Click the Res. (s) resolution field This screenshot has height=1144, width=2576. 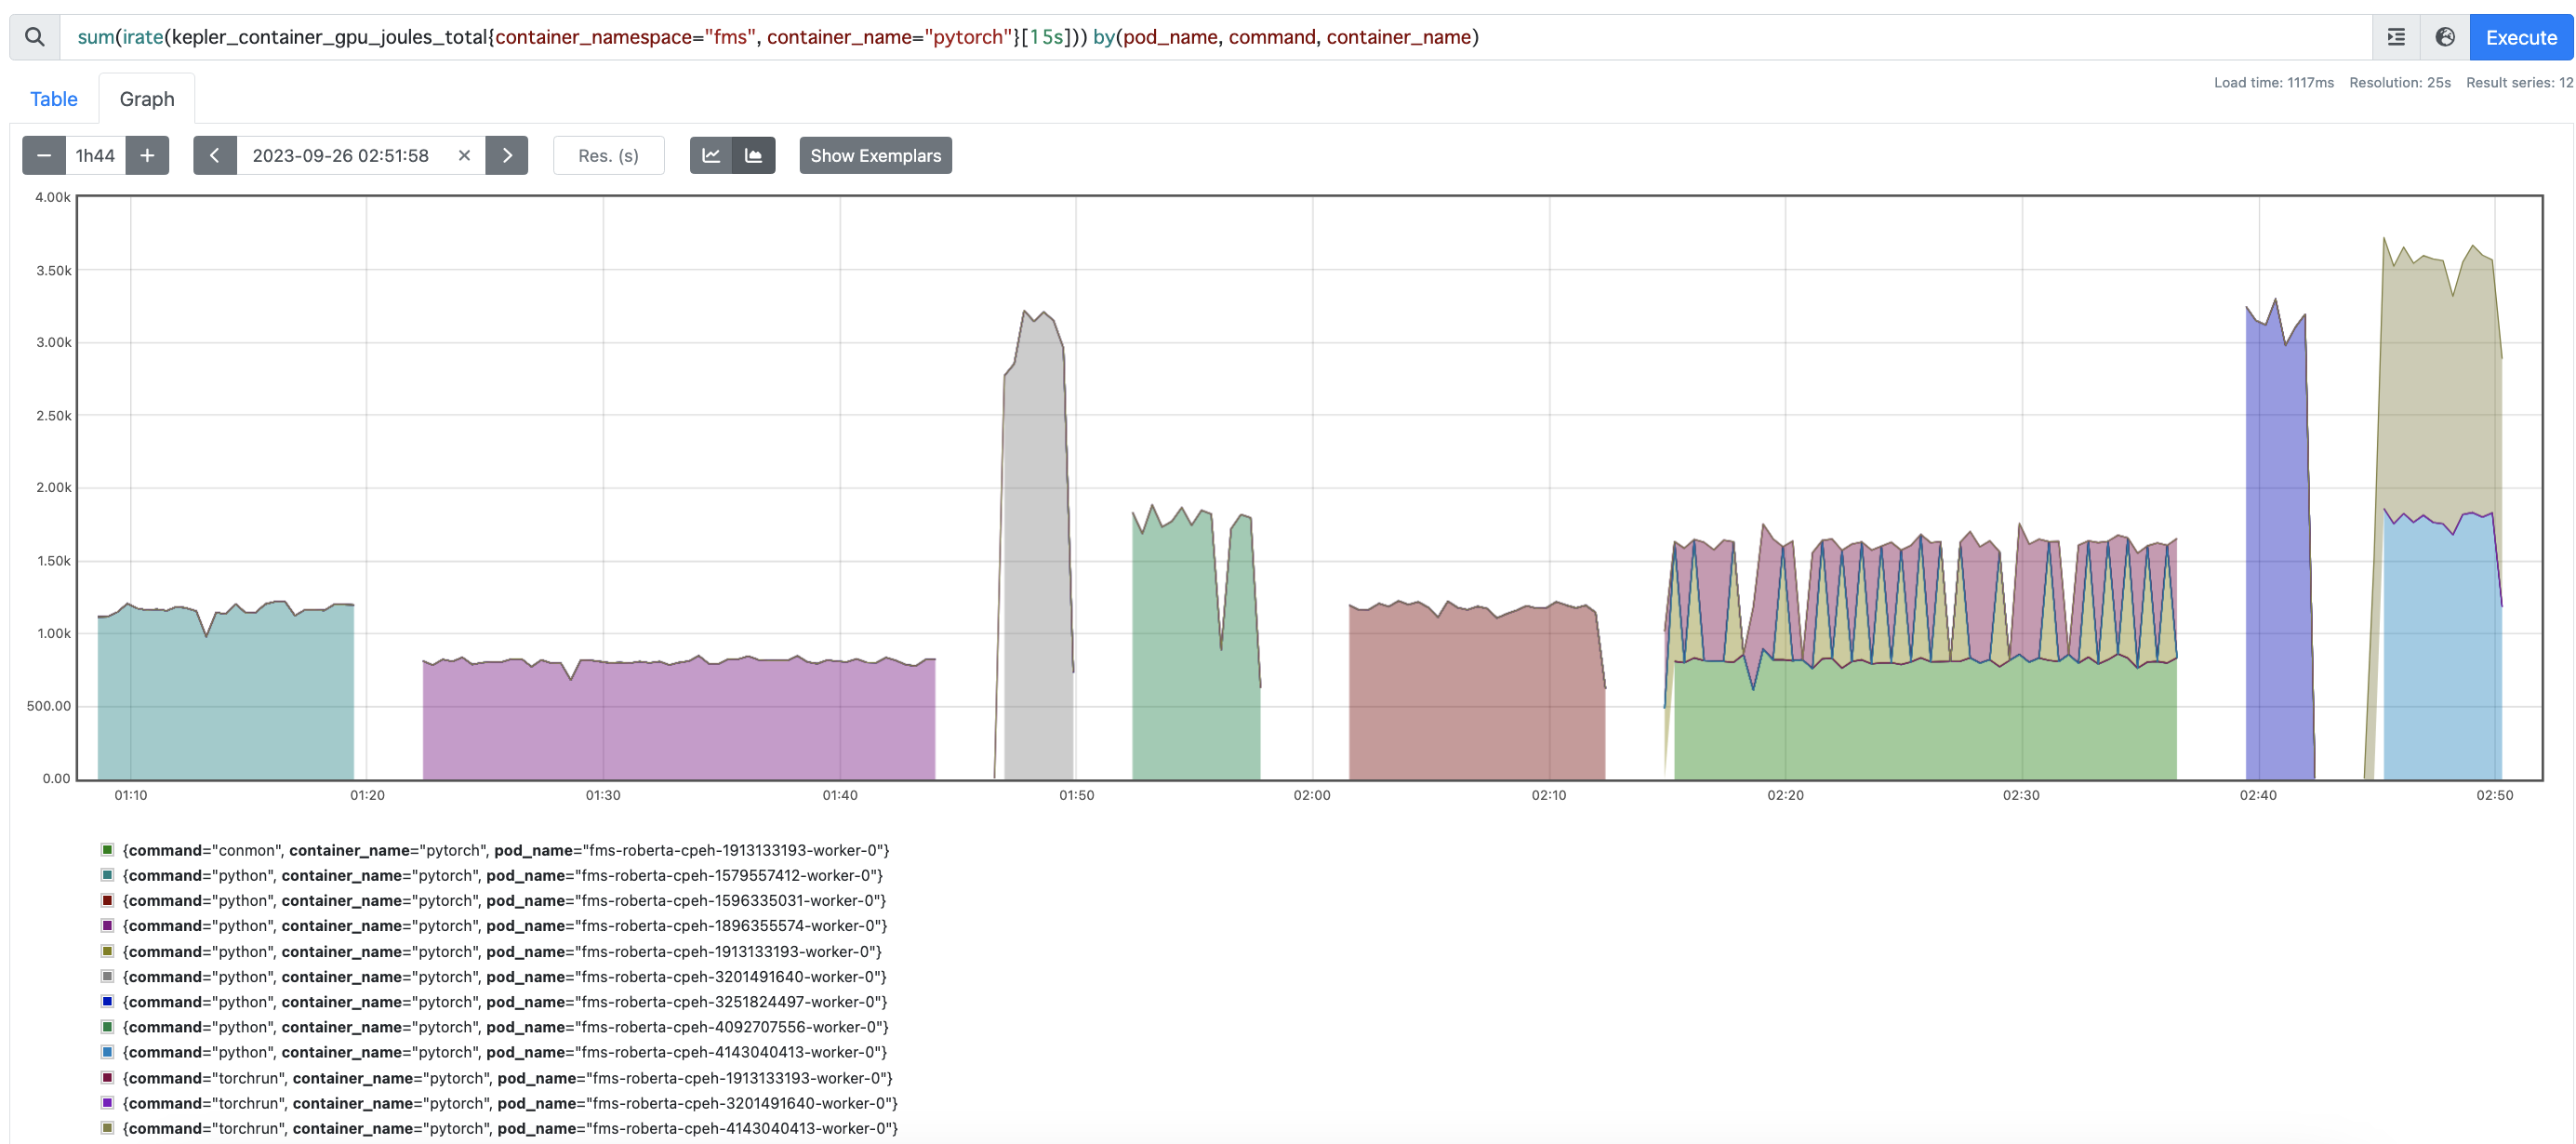coord(609,155)
